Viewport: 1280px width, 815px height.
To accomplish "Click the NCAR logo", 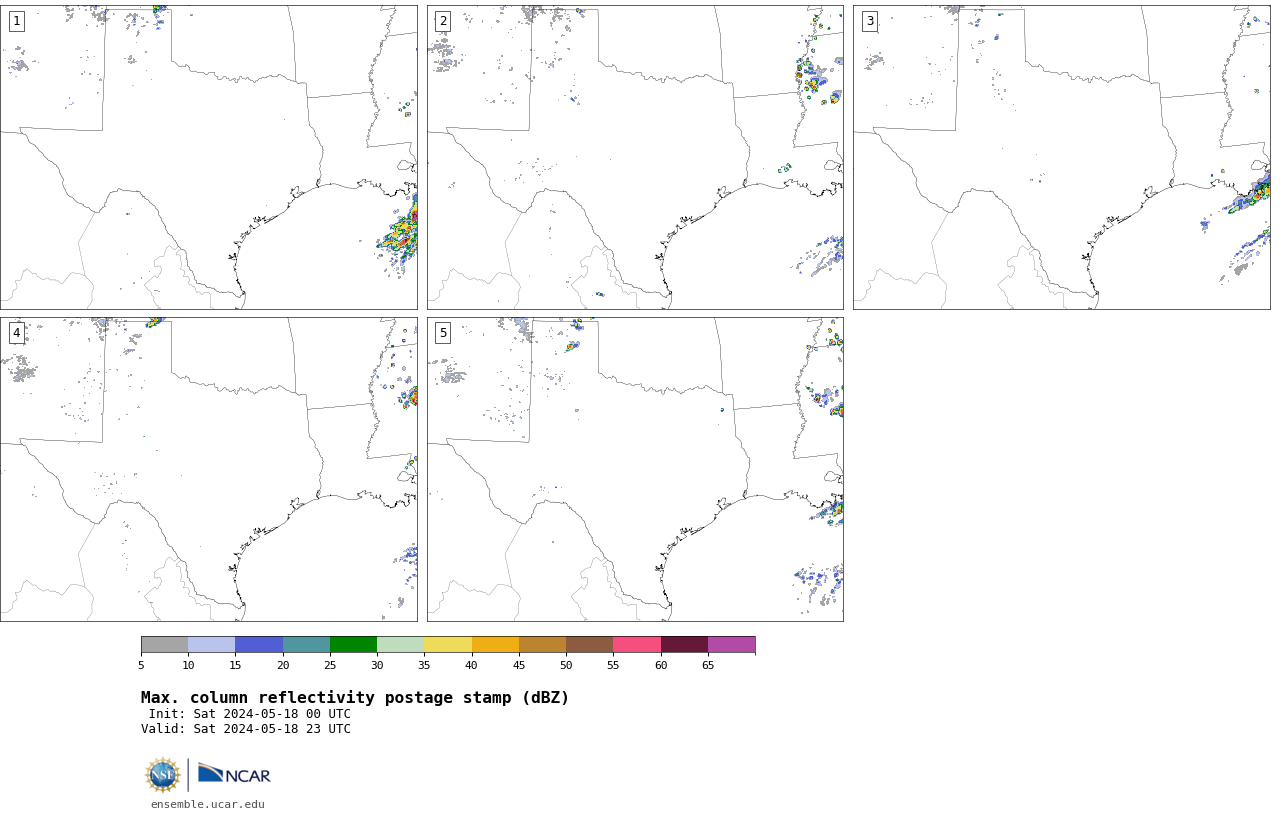I will click(x=234, y=774).
